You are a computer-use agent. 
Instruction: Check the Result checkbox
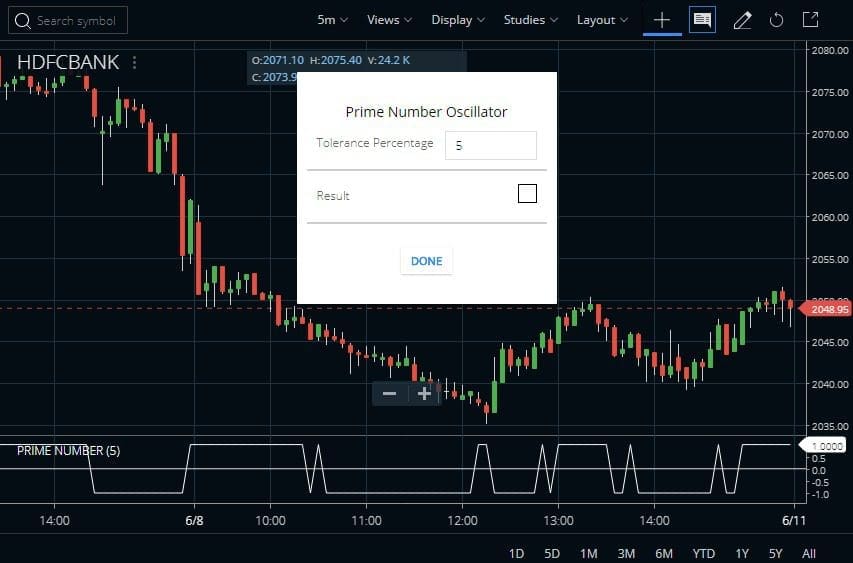click(527, 194)
